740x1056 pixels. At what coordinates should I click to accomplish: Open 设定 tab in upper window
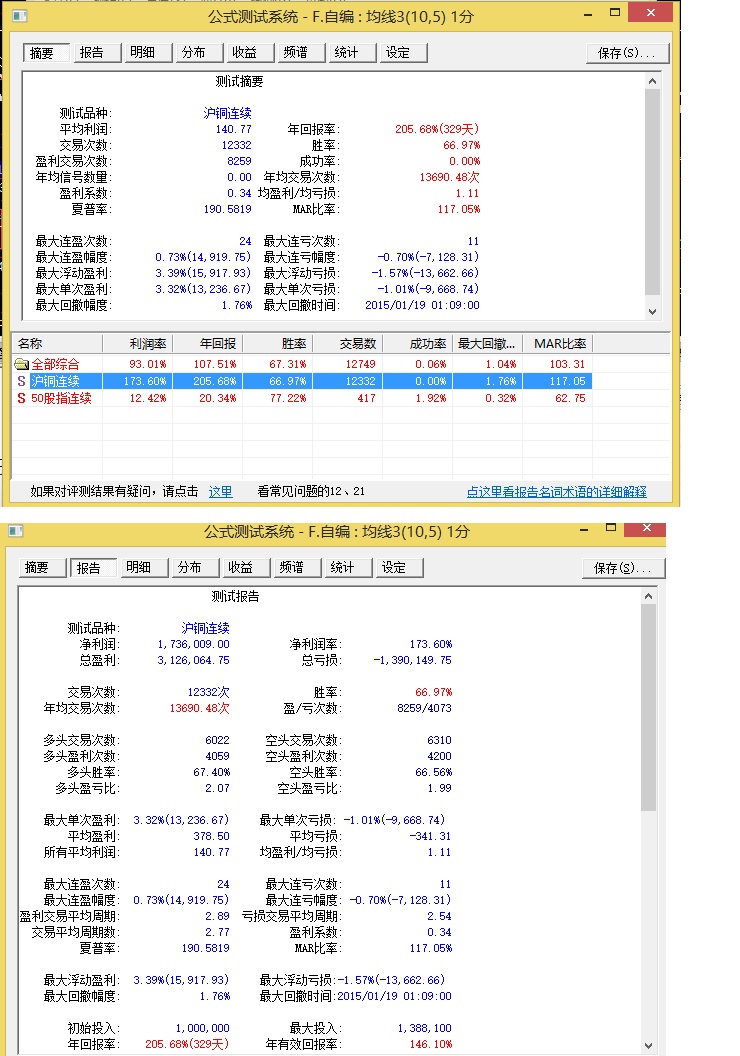pos(403,53)
